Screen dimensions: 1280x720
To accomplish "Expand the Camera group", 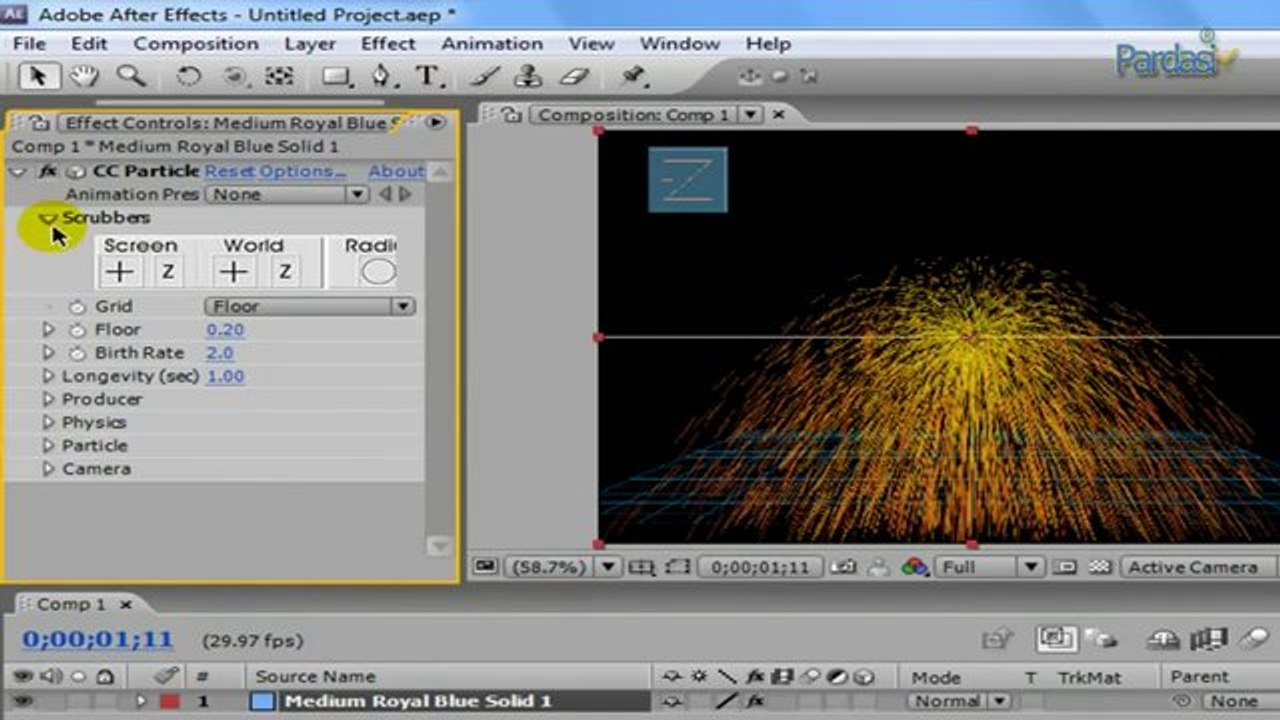I will [x=48, y=468].
